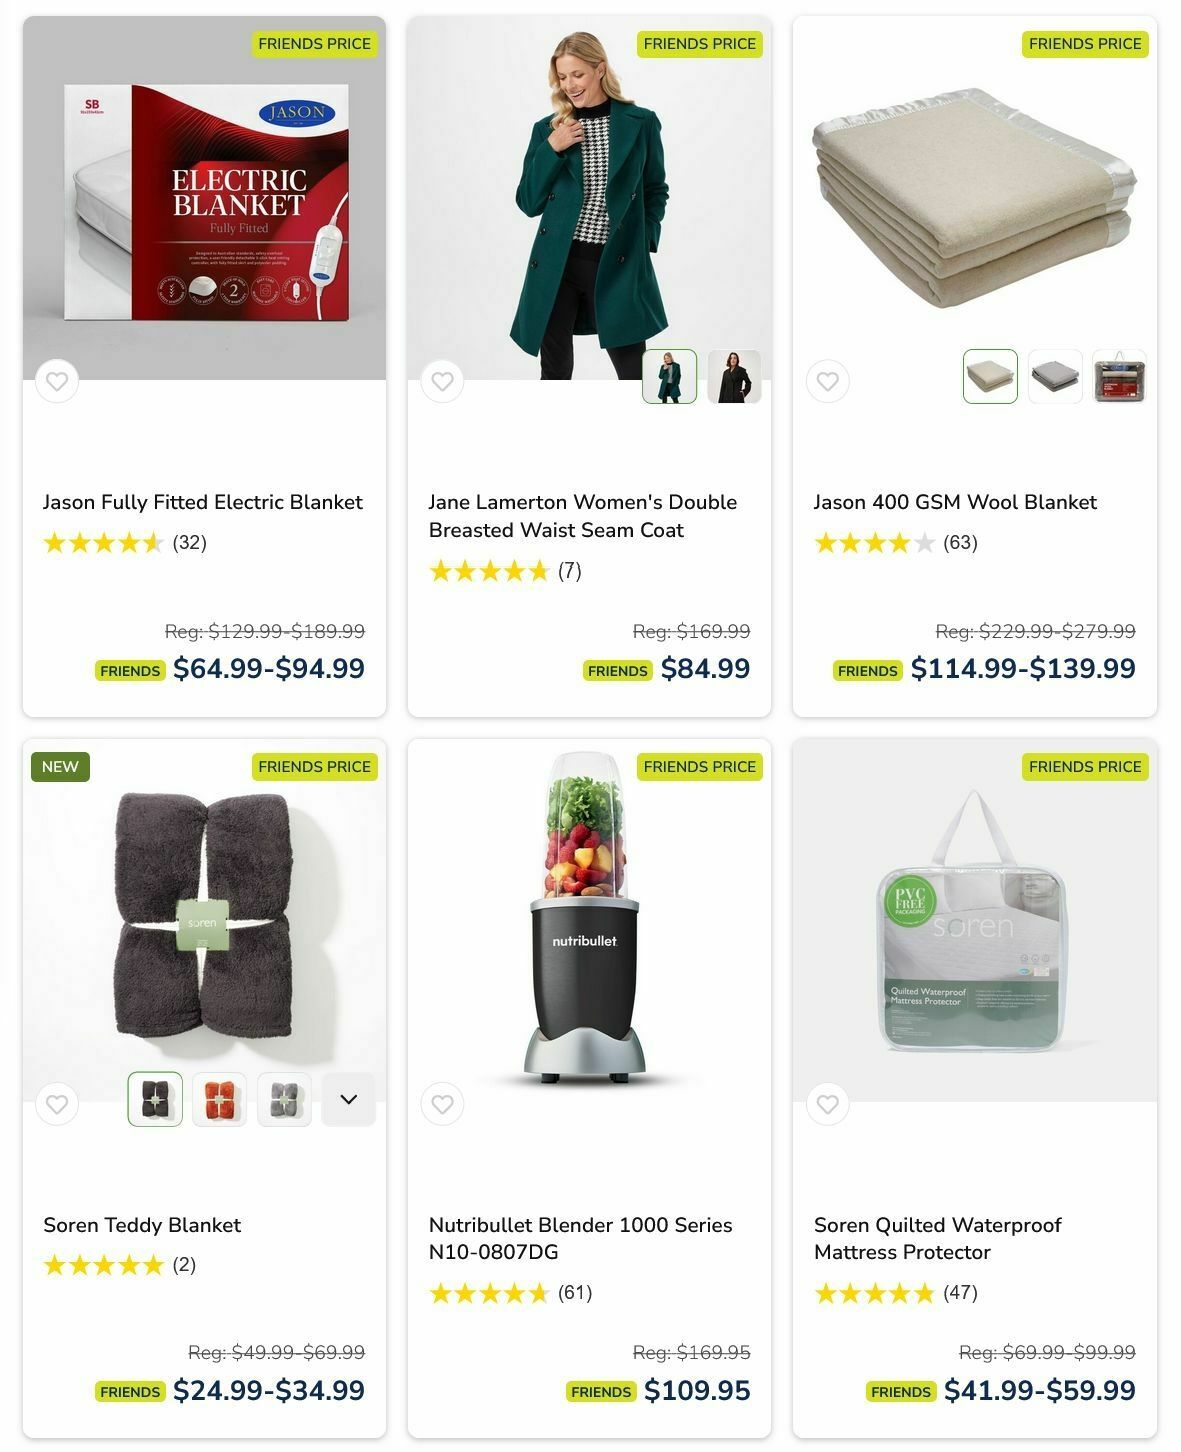This screenshot has height=1452, width=1181.
Task: Save Jason Wool Blanket via heart icon
Action: (827, 381)
